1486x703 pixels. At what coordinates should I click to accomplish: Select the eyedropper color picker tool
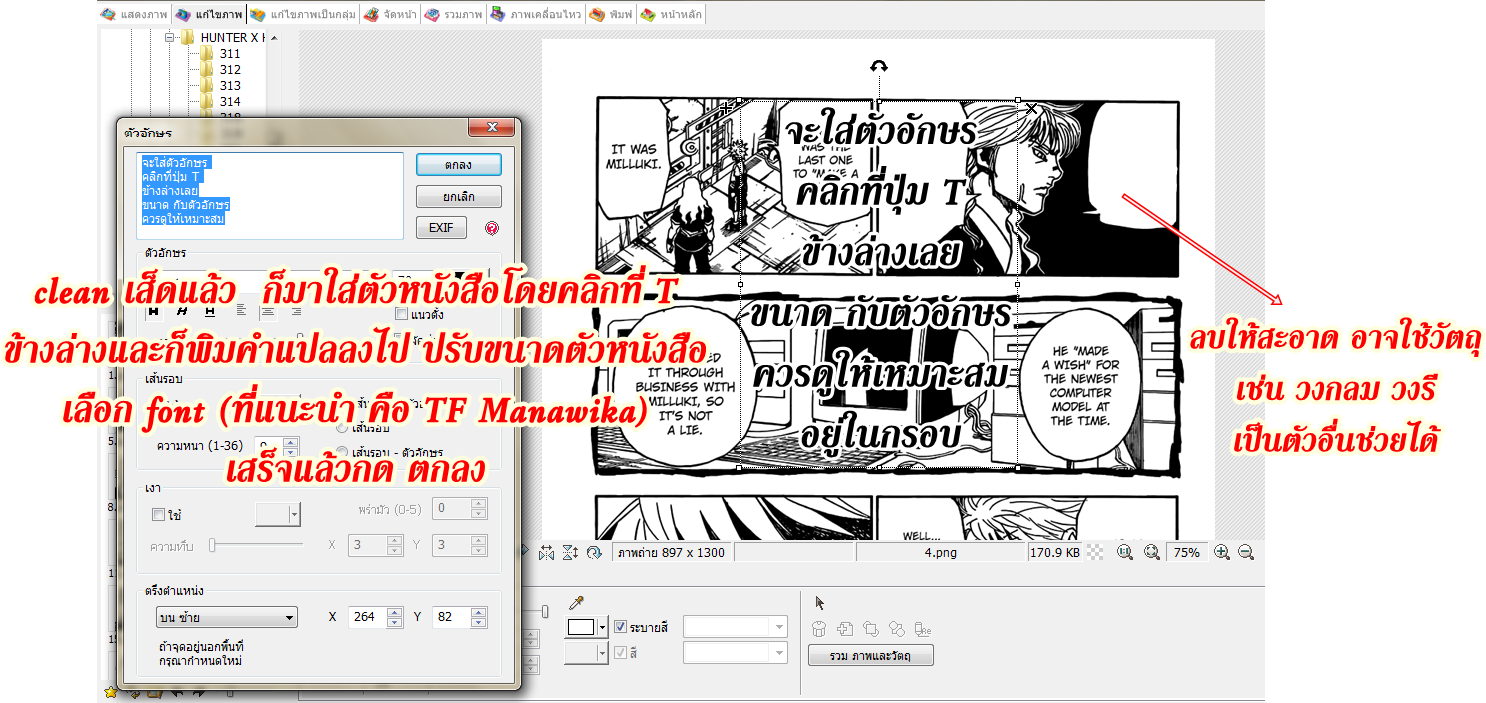point(576,603)
